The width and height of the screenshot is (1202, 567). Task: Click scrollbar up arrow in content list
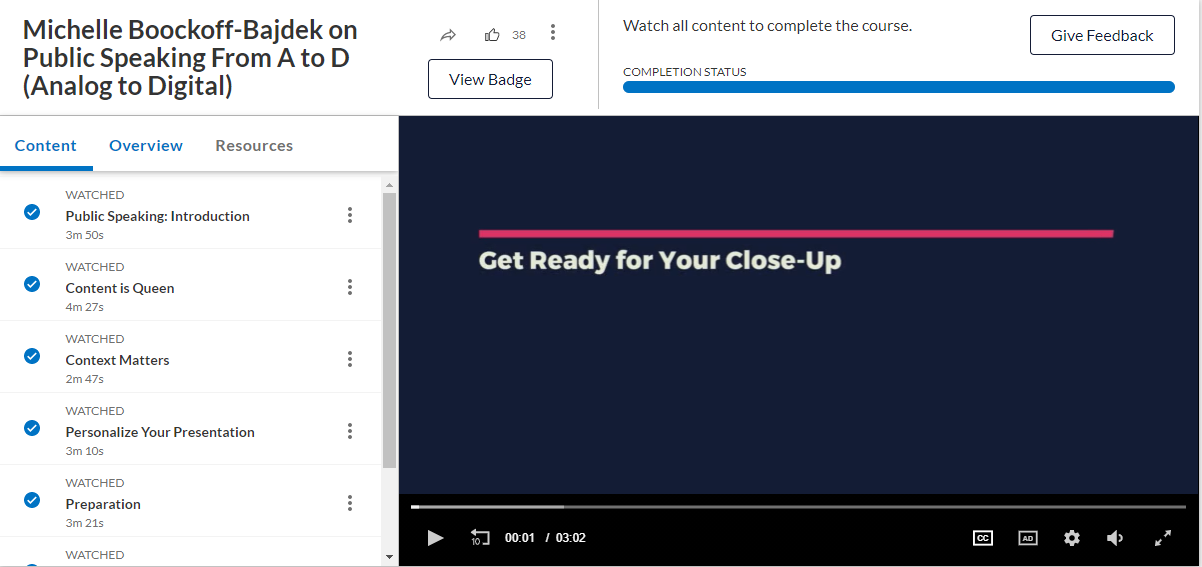pos(390,184)
